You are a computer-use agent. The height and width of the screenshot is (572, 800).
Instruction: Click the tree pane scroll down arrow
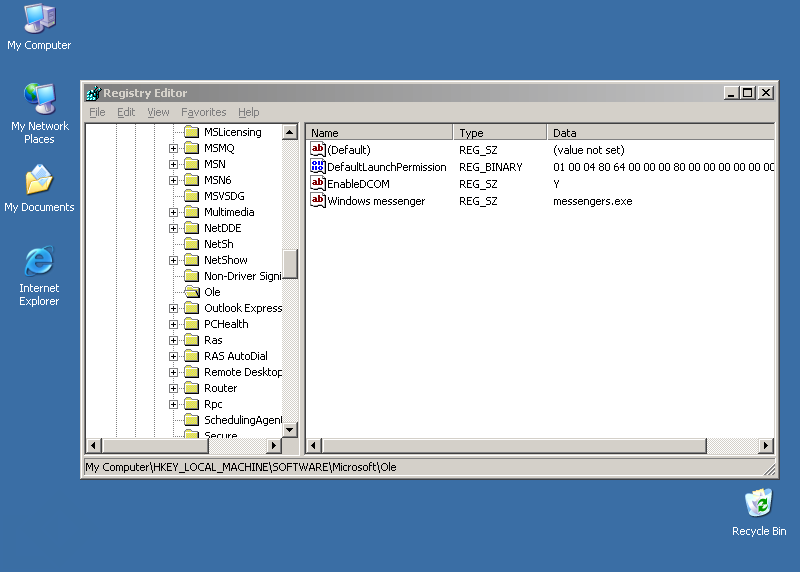(x=290, y=430)
